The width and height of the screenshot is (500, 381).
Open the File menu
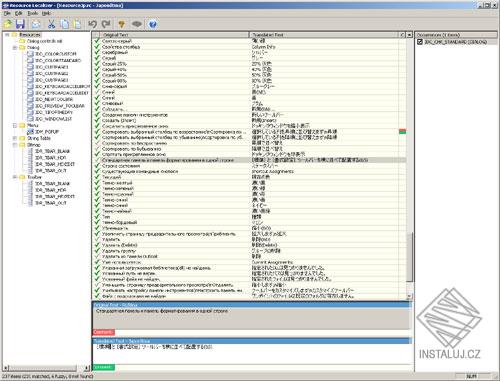tap(7, 13)
